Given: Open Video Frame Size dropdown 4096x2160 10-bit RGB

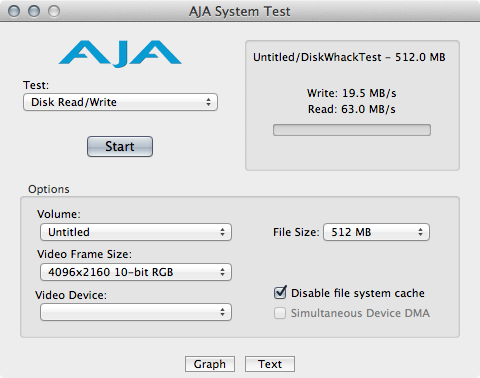Looking at the screenshot, I should click(x=136, y=272).
